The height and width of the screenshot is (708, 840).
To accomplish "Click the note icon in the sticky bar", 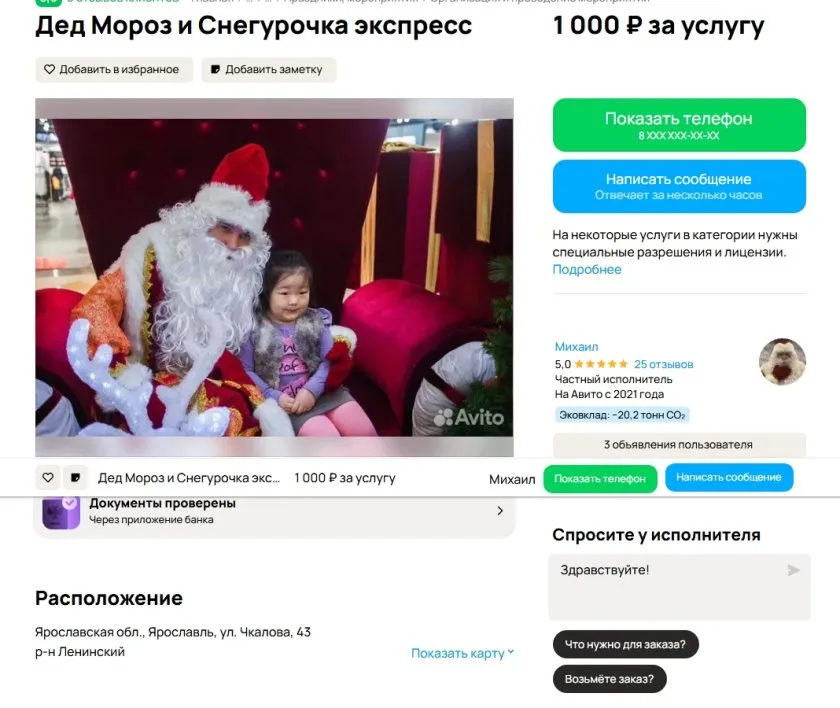I will (x=76, y=477).
